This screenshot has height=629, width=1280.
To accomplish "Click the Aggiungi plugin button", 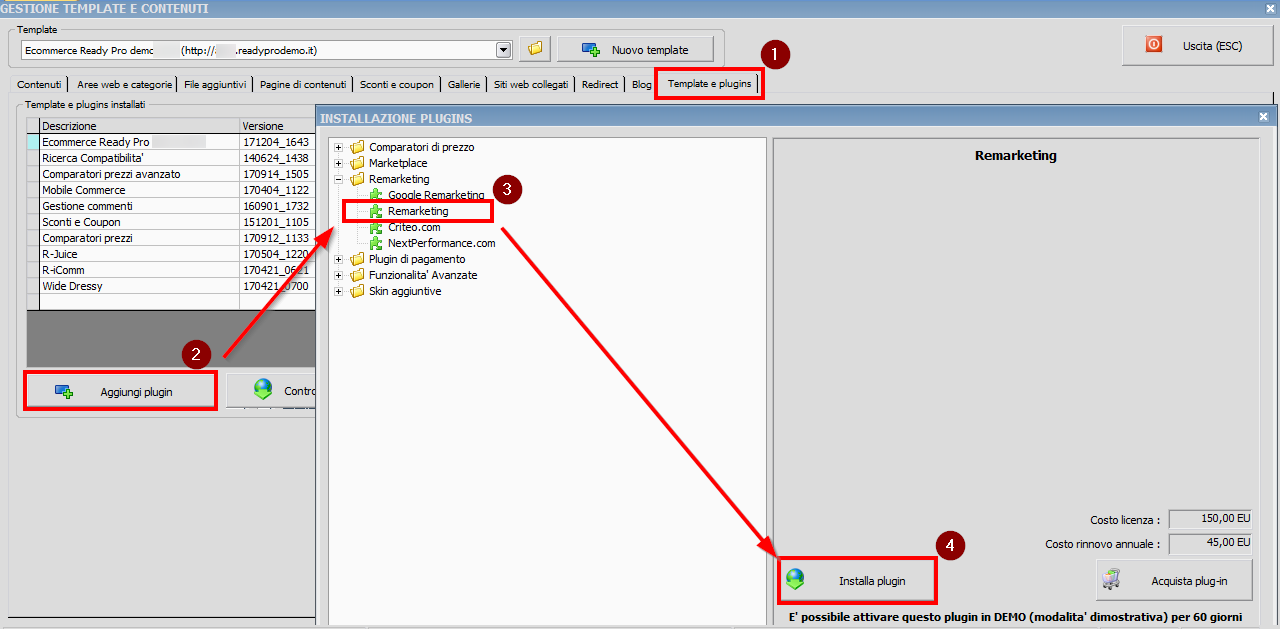I will (120, 391).
